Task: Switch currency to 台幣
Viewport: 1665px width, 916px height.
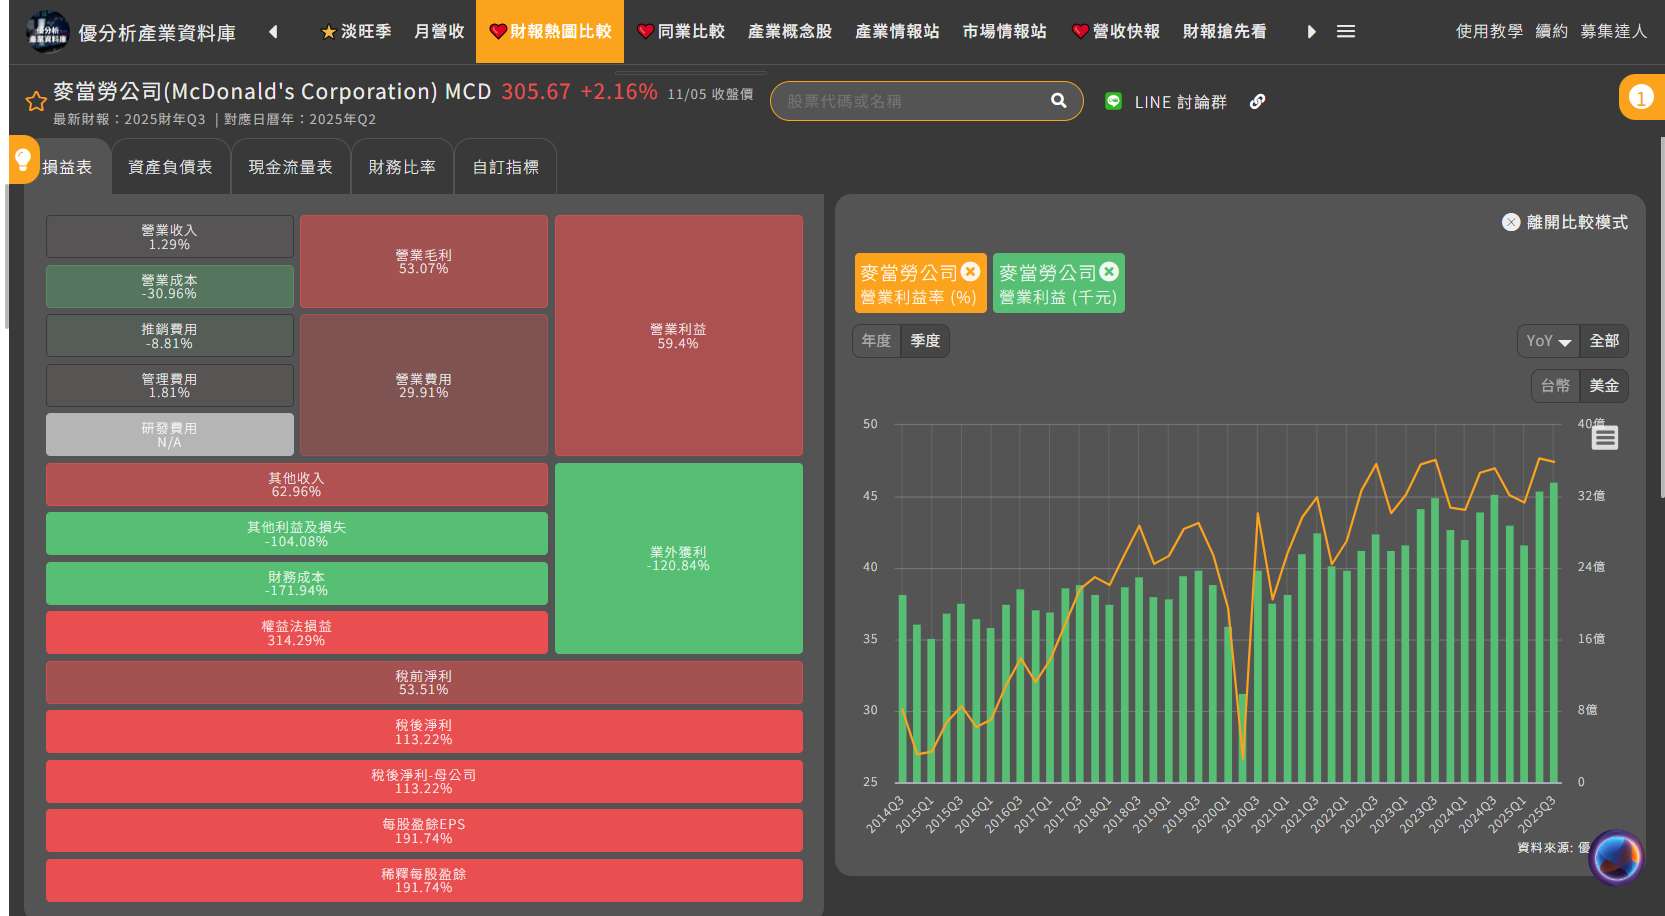Action: [x=1555, y=386]
